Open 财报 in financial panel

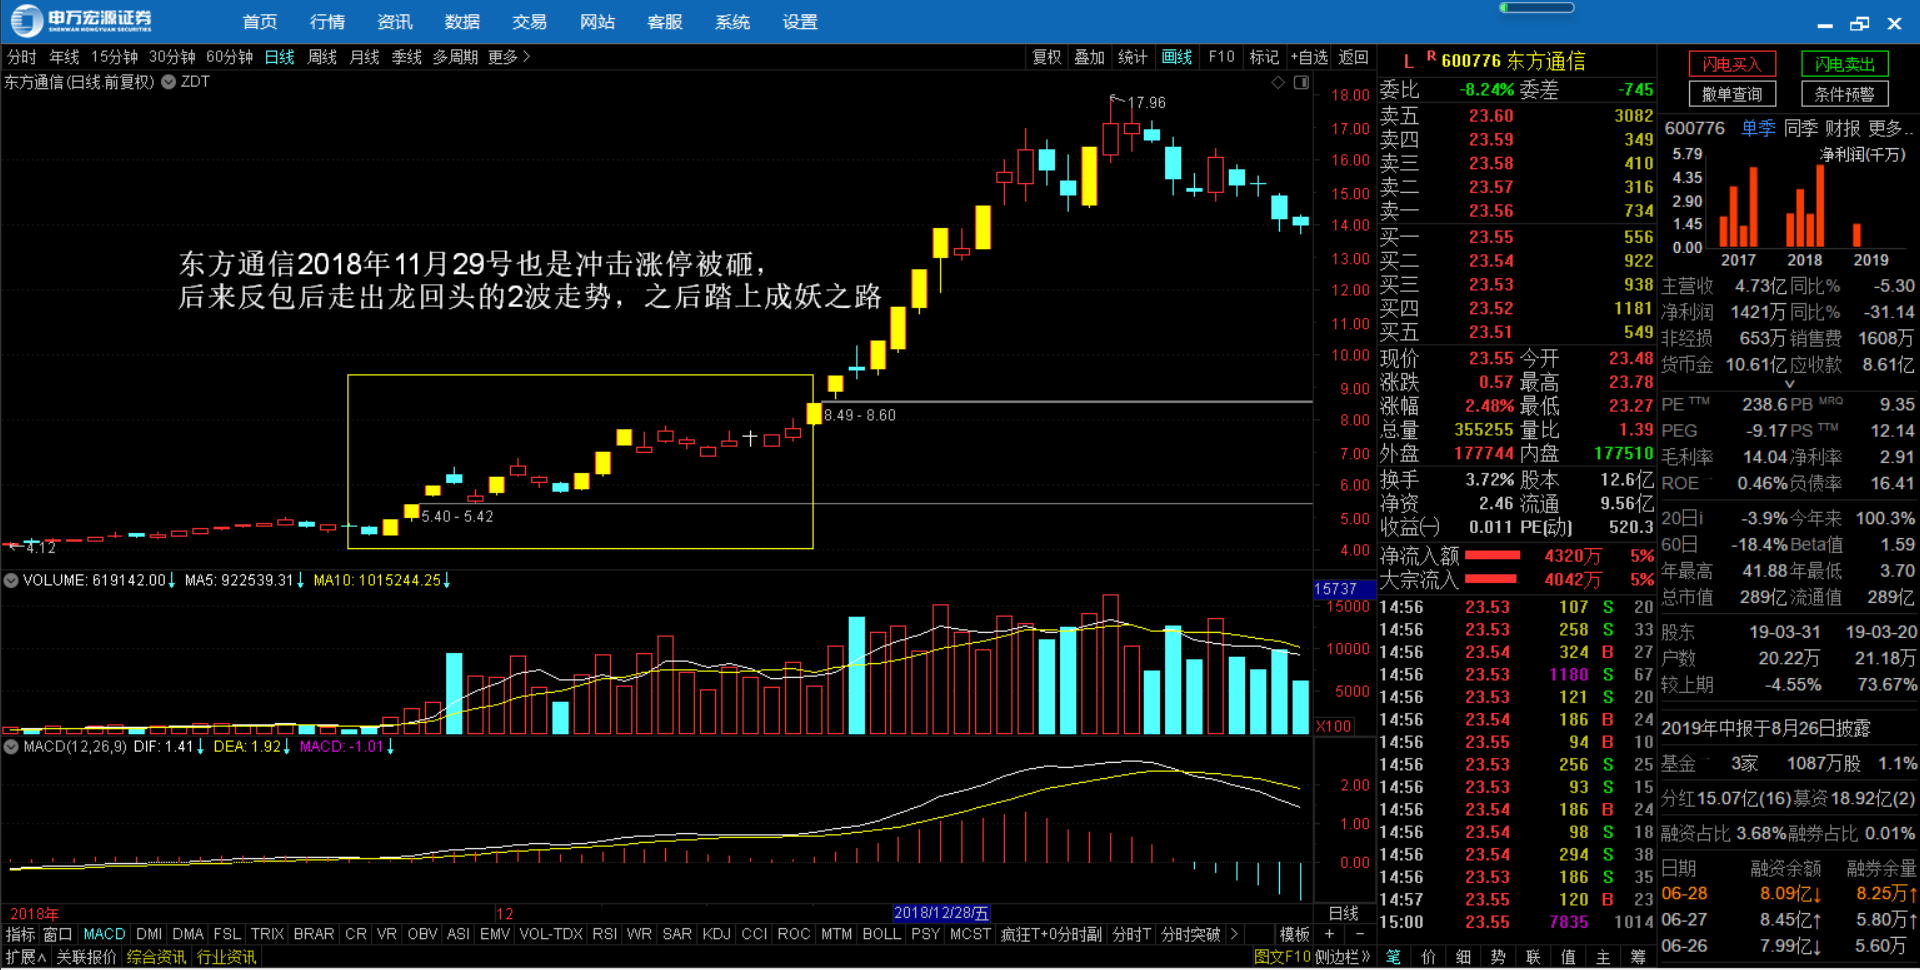pos(1842,128)
